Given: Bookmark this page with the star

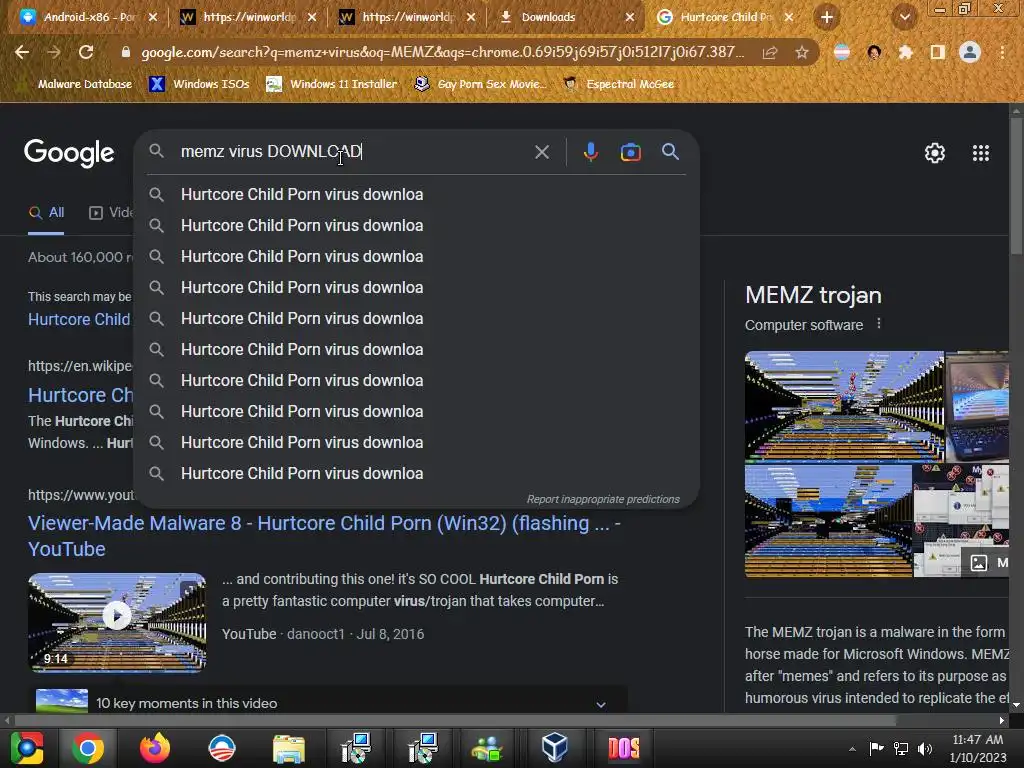Looking at the screenshot, I should 802,52.
